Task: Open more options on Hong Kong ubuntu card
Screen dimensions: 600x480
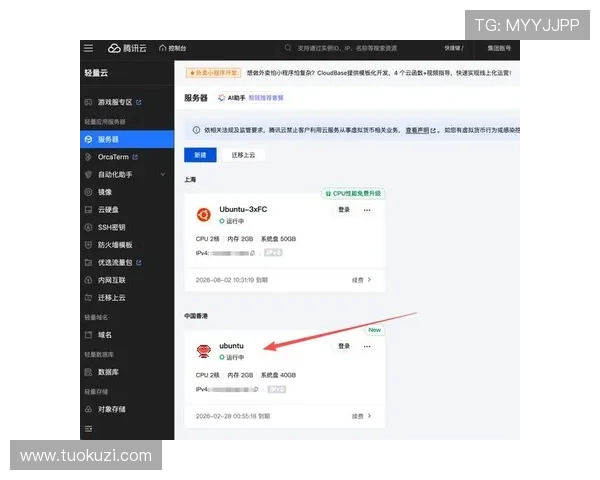Action: click(367, 346)
